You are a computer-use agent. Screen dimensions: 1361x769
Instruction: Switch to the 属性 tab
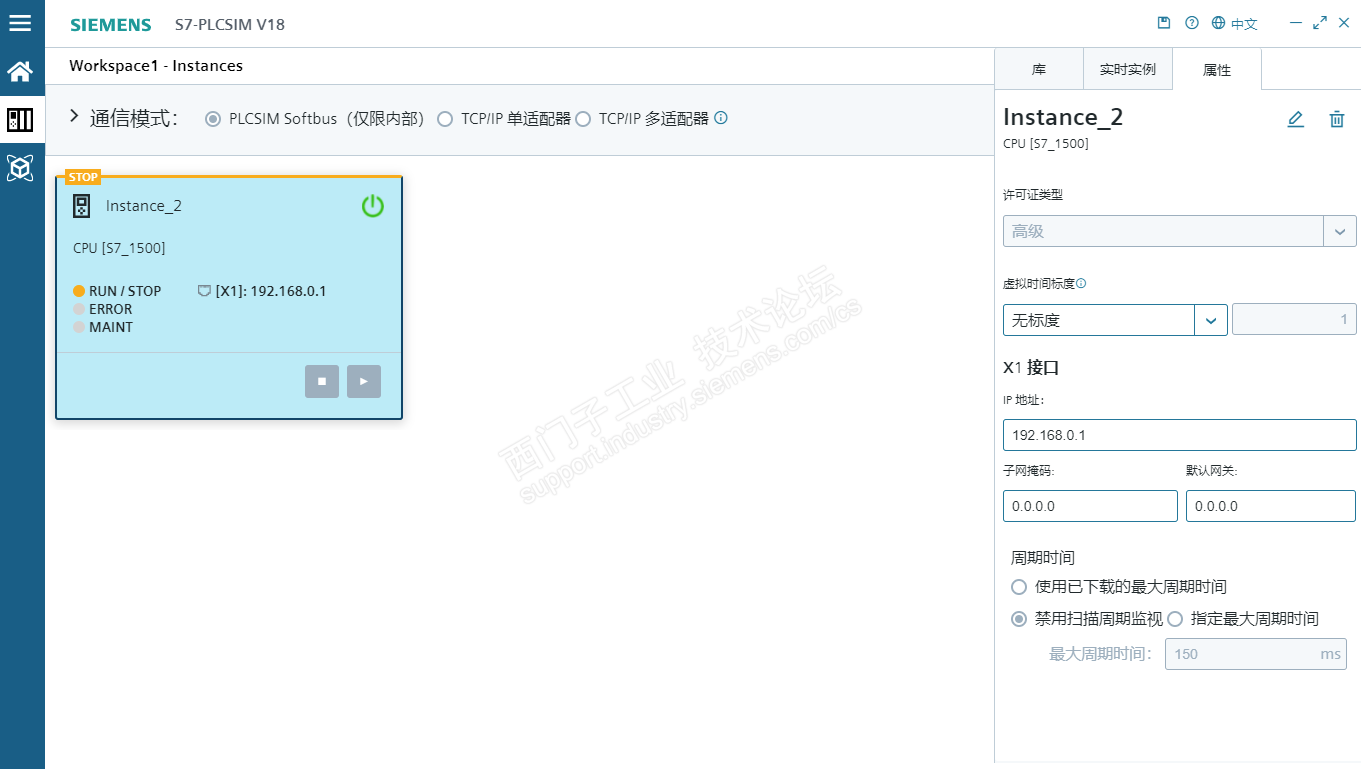point(1217,70)
